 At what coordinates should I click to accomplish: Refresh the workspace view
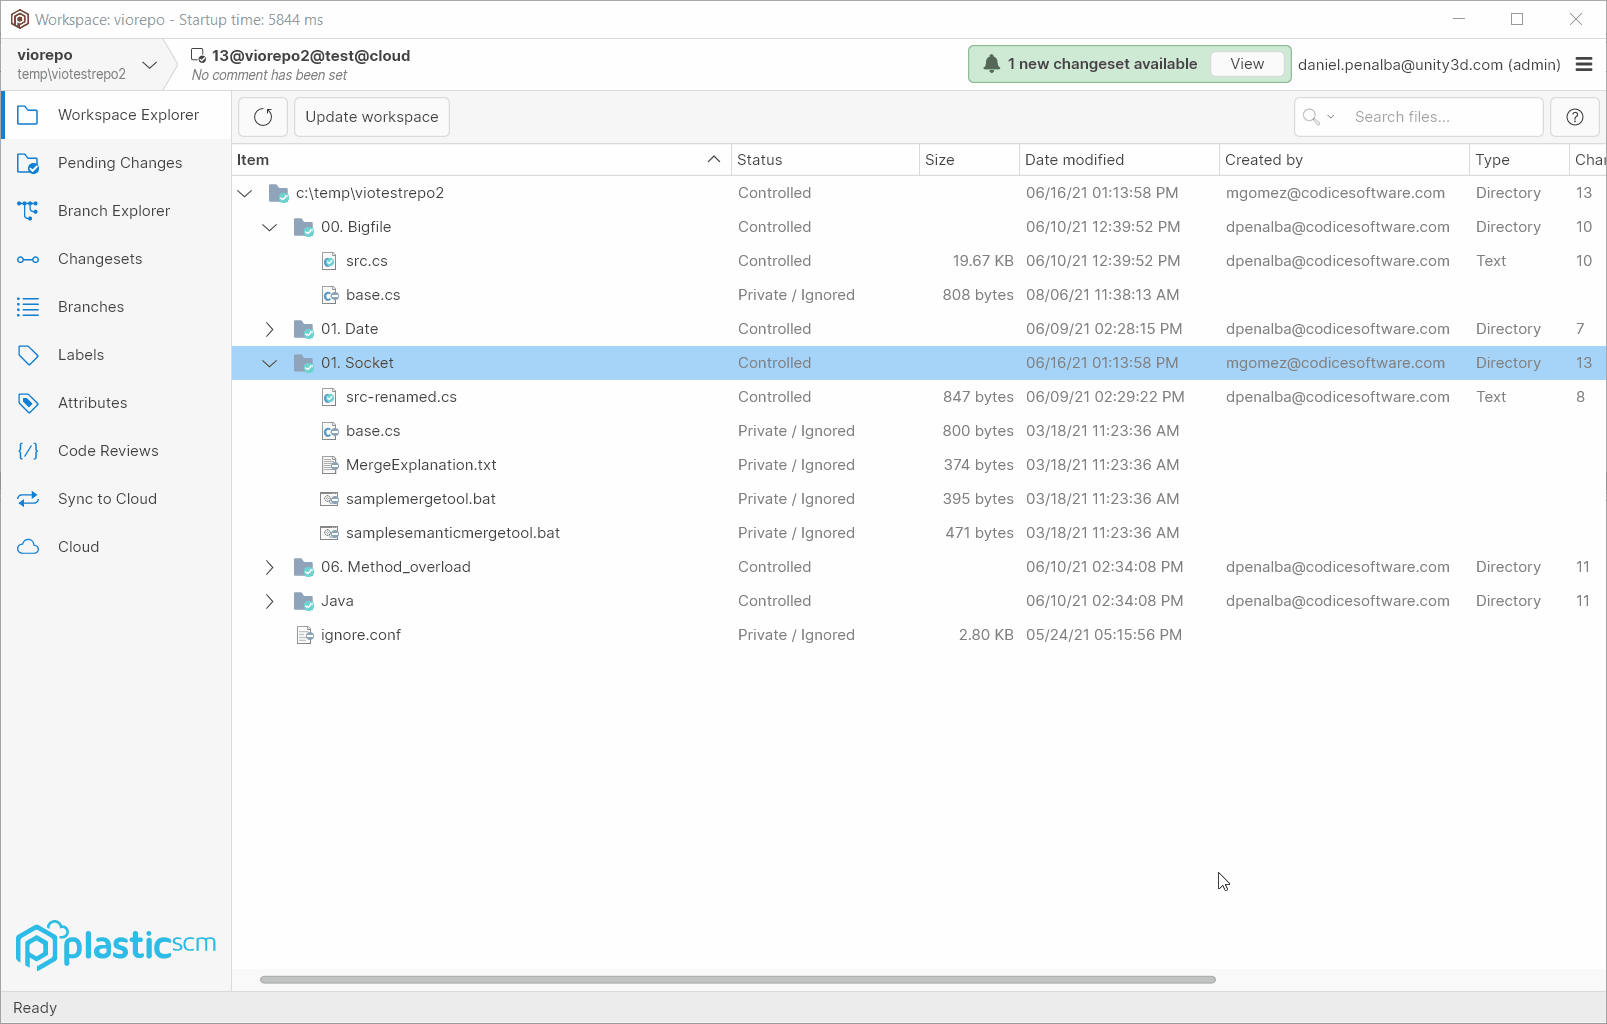262,117
